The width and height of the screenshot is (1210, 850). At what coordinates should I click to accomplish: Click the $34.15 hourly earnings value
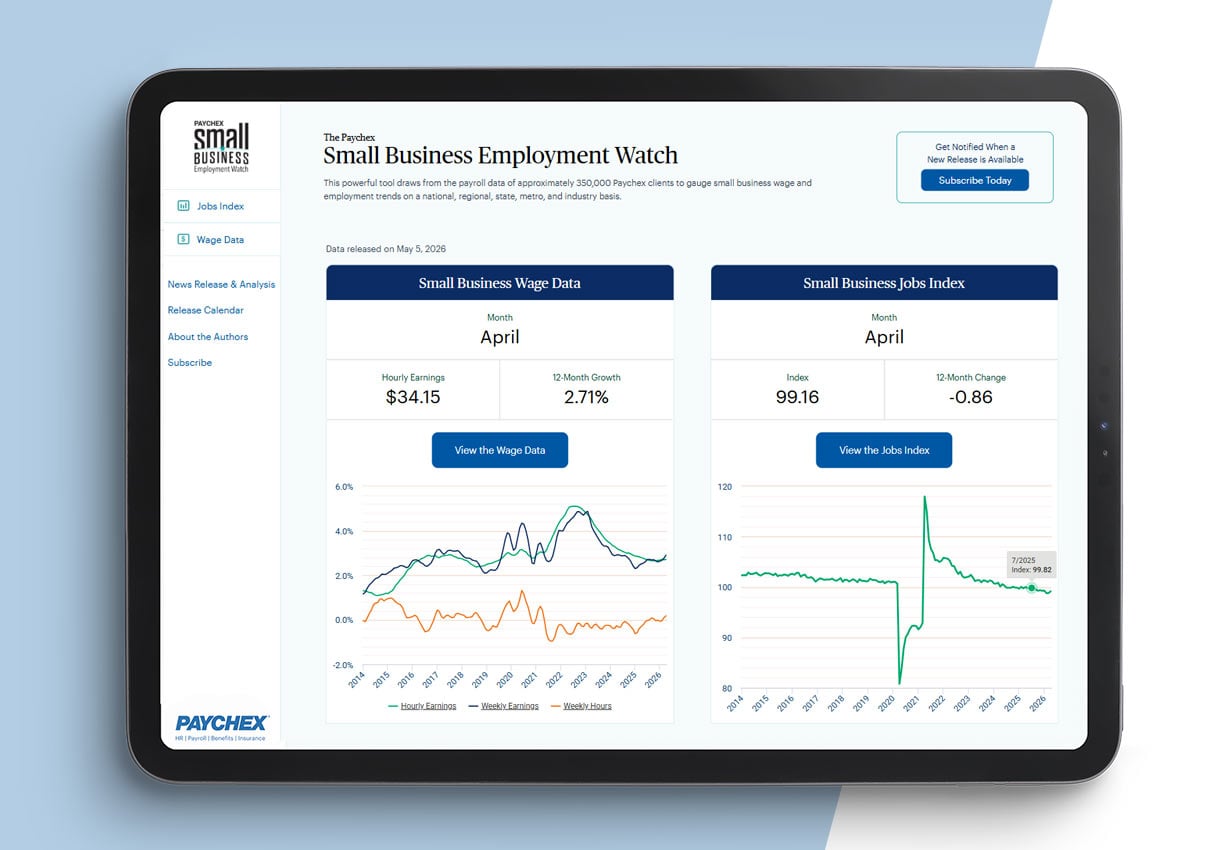coord(413,397)
